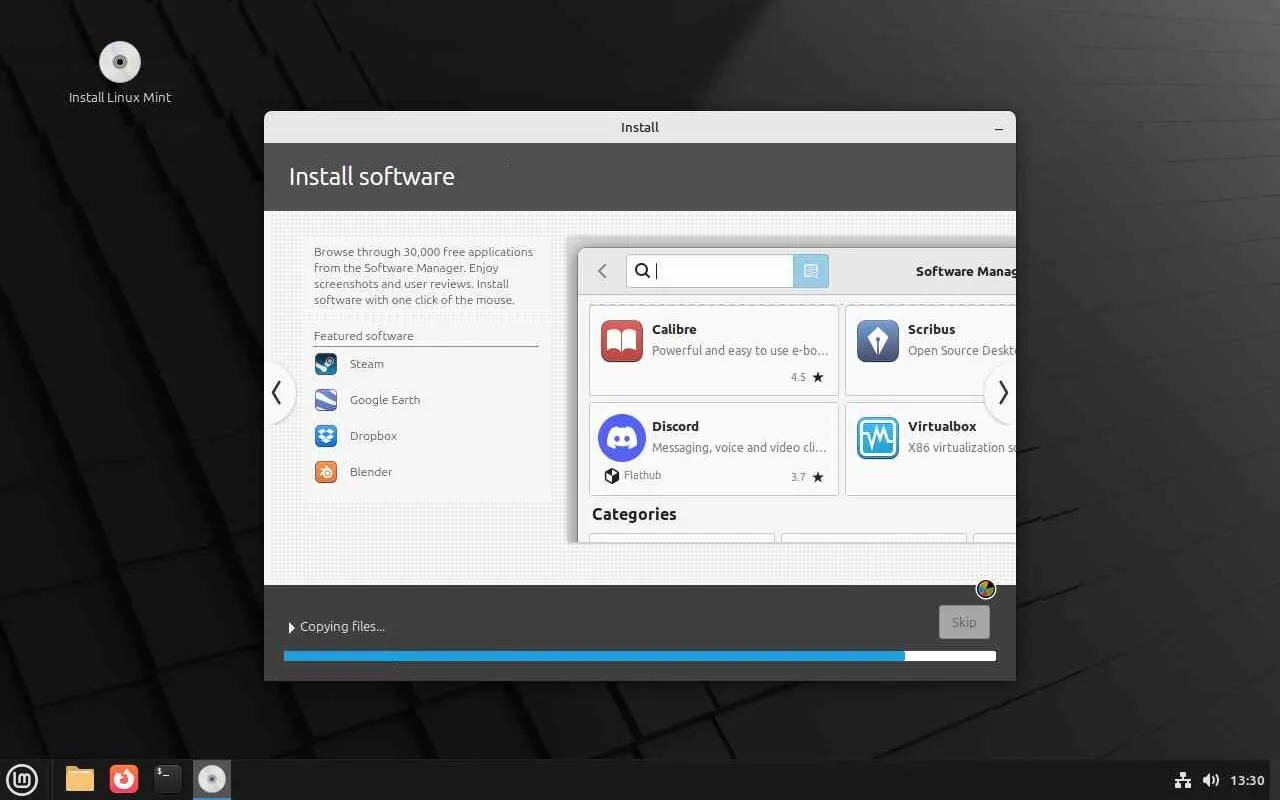Viewport: 1280px width, 800px height.
Task: Click the Google Earth label
Action: pyautogui.click(x=385, y=400)
